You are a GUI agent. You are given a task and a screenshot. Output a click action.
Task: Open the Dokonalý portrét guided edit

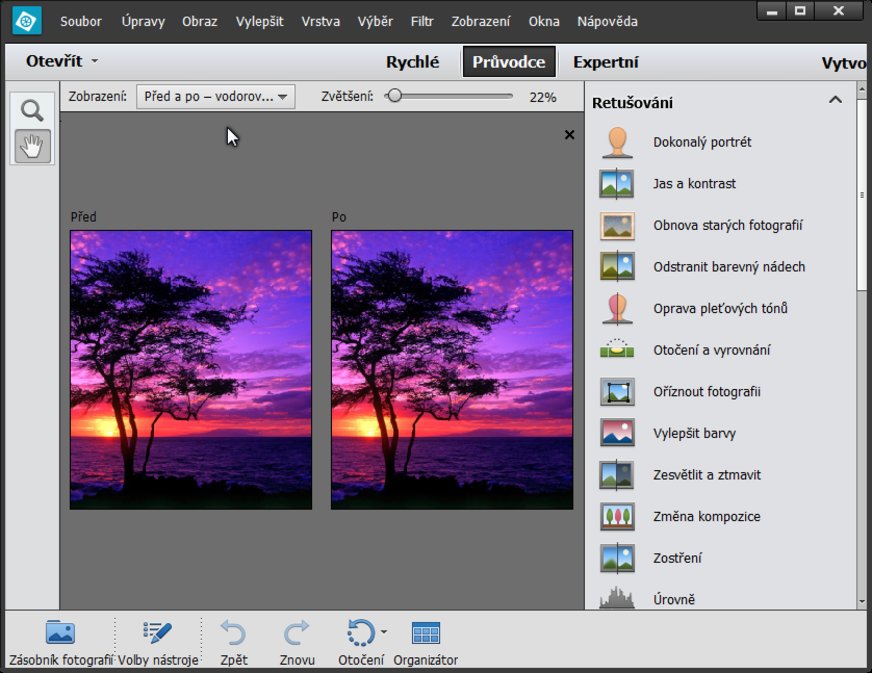(702, 142)
